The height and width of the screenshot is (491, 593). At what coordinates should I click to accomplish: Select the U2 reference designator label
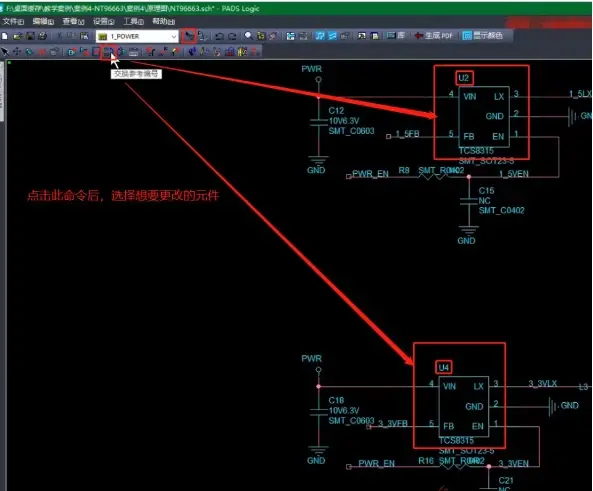pyautogui.click(x=464, y=78)
